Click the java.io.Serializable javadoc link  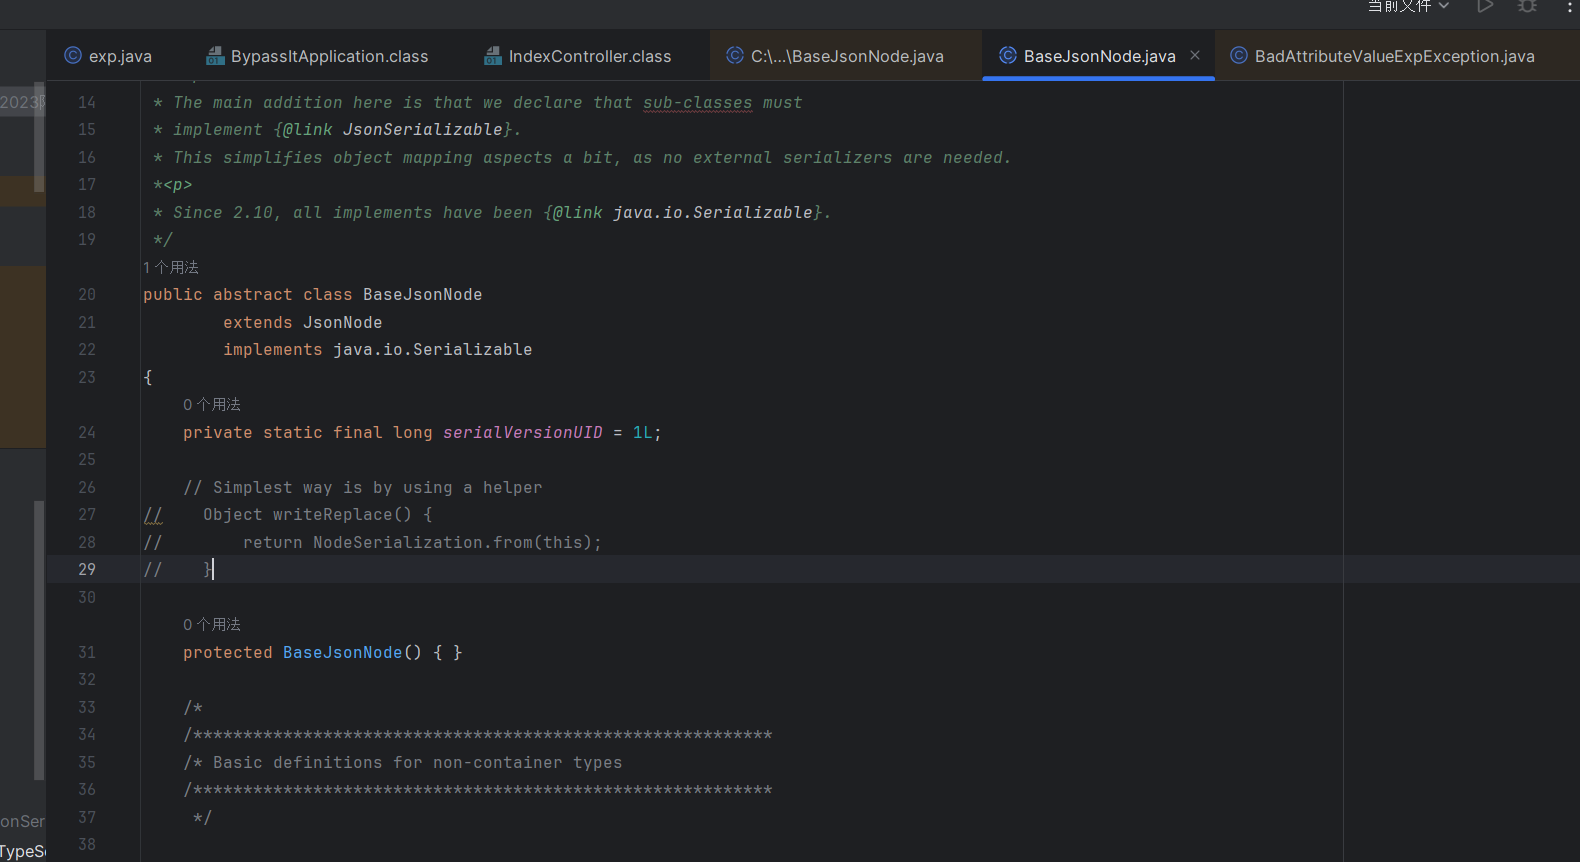(x=713, y=212)
